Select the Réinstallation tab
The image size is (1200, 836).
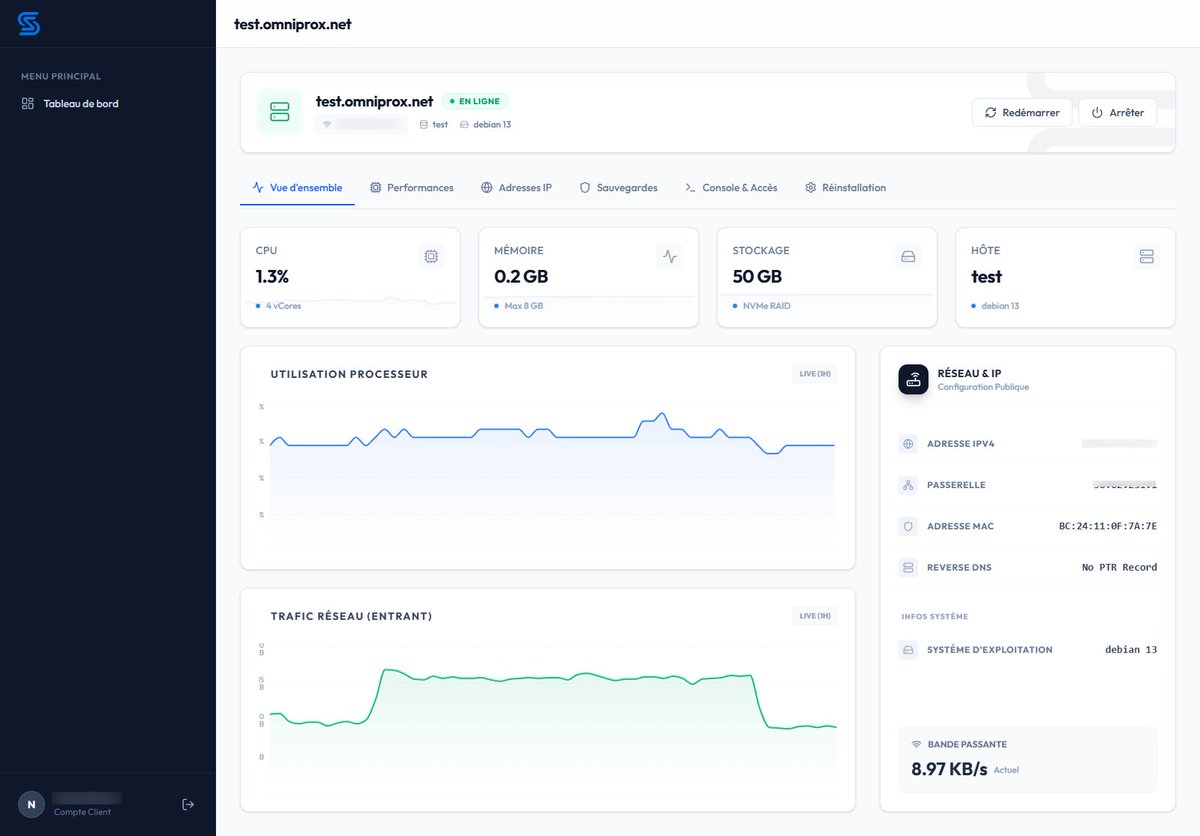(845, 188)
